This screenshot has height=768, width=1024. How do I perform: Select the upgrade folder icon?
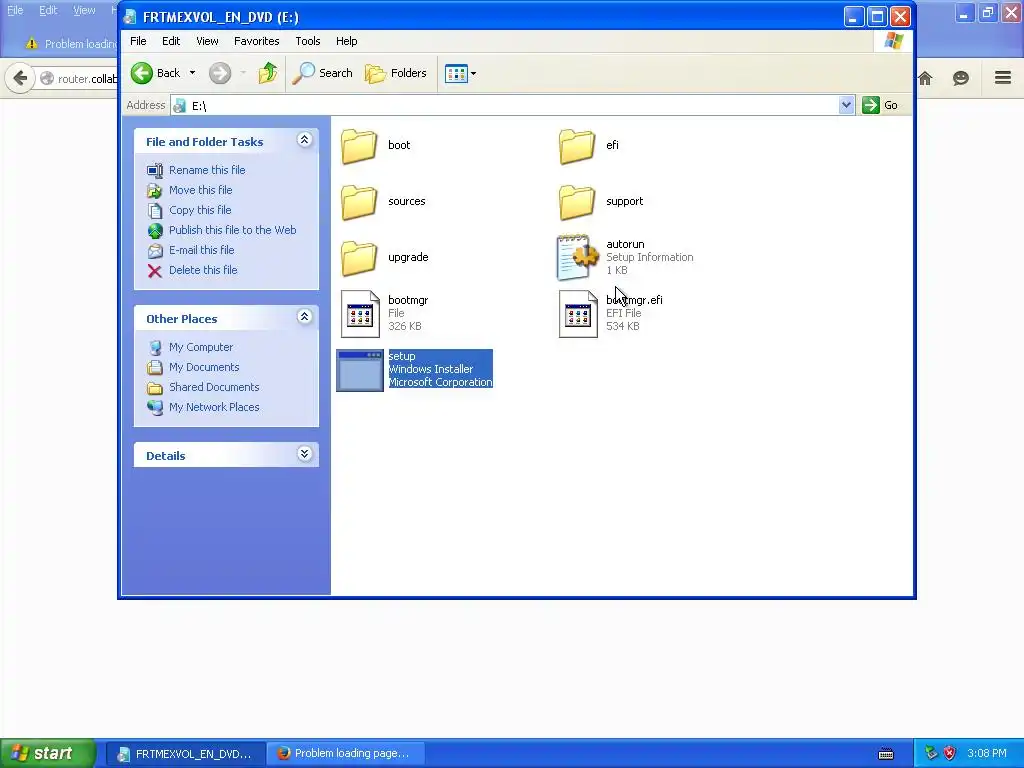pos(359,257)
